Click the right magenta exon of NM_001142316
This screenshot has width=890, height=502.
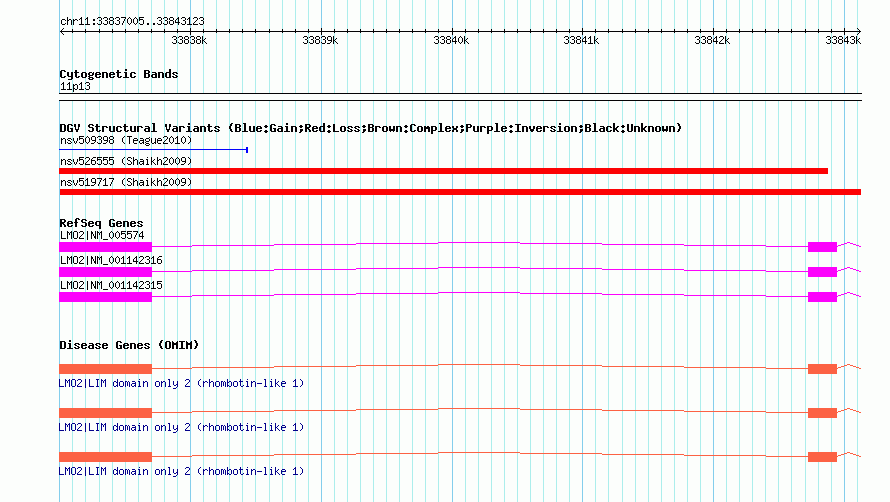click(822, 271)
